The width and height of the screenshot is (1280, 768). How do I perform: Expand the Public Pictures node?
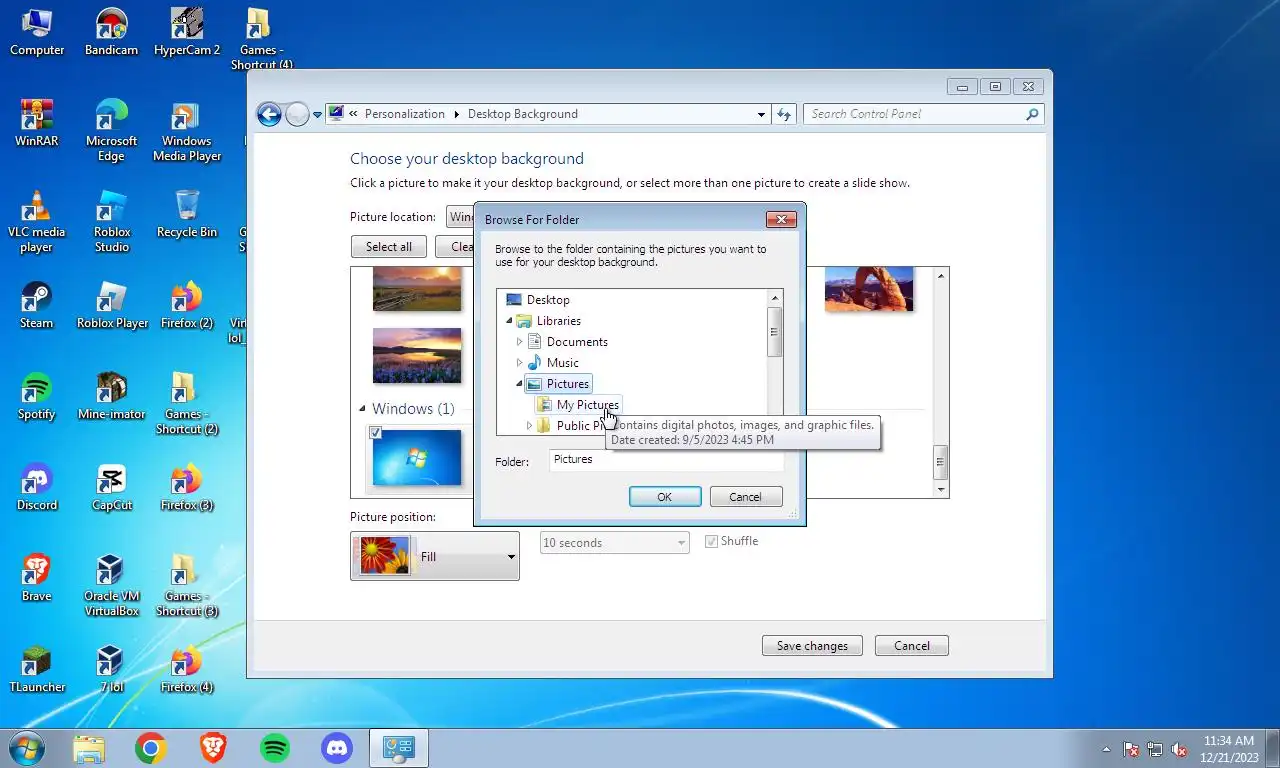pyautogui.click(x=529, y=426)
